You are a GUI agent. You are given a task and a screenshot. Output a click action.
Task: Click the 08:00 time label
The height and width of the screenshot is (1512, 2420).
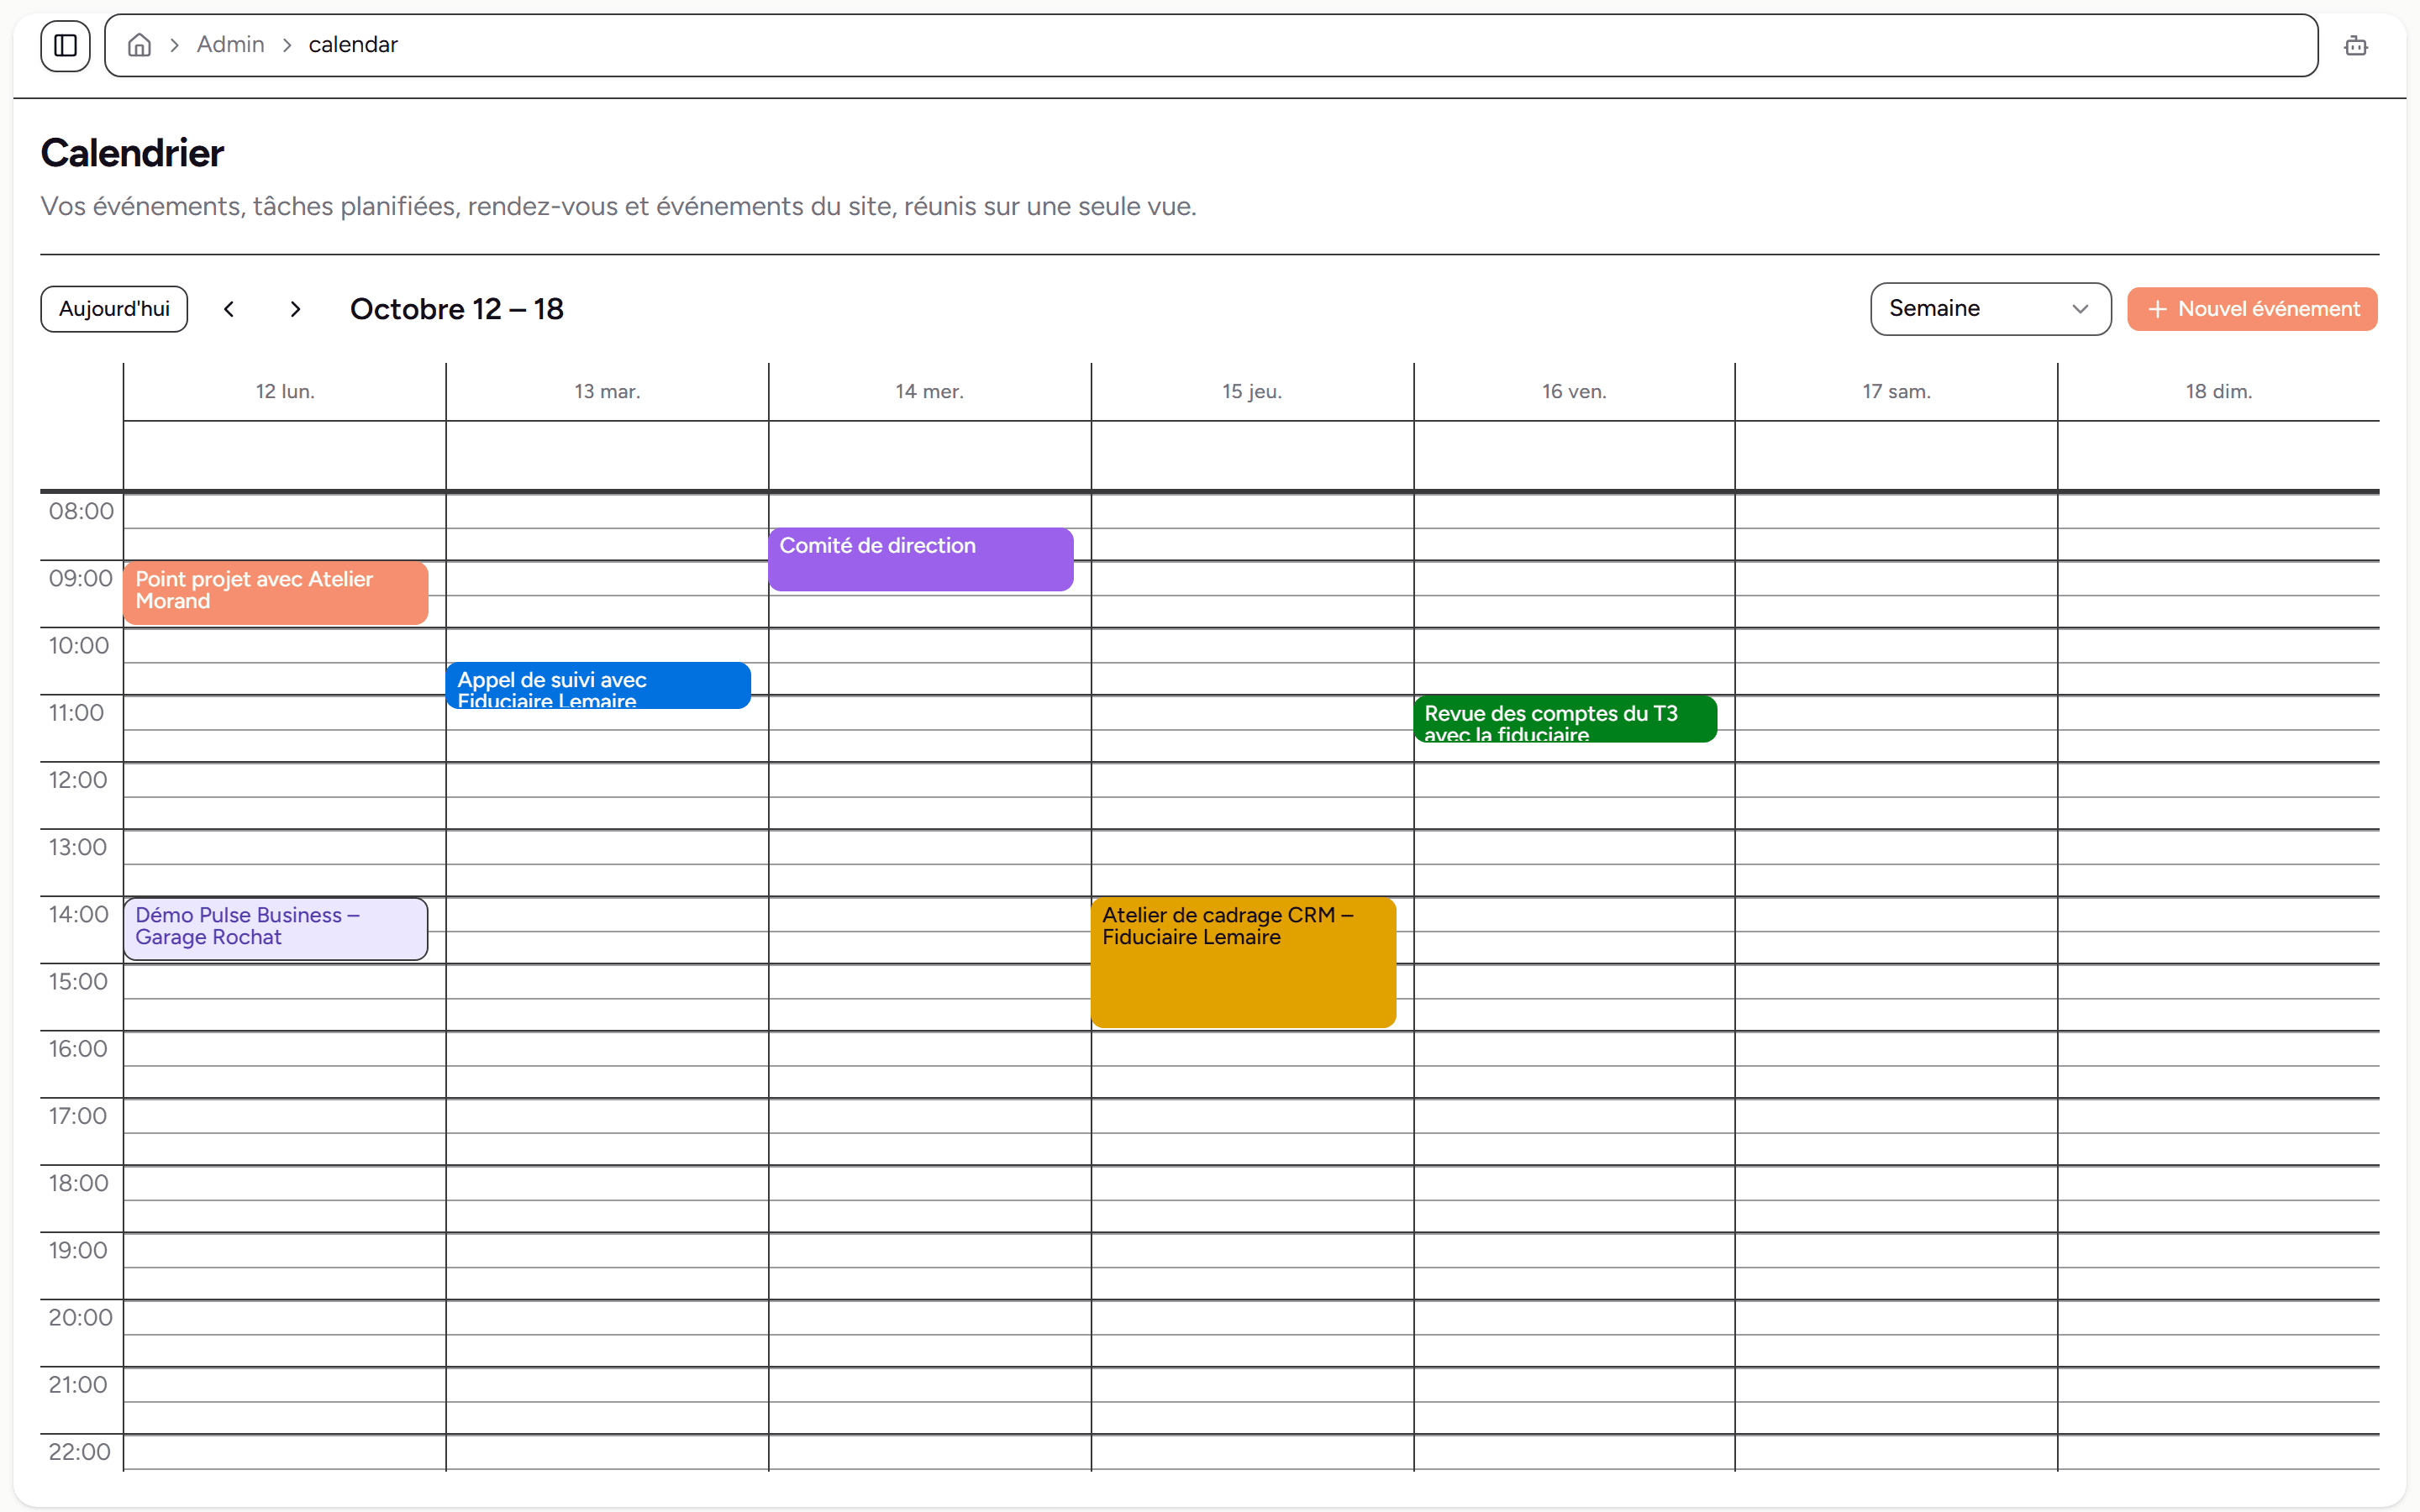pyautogui.click(x=81, y=511)
